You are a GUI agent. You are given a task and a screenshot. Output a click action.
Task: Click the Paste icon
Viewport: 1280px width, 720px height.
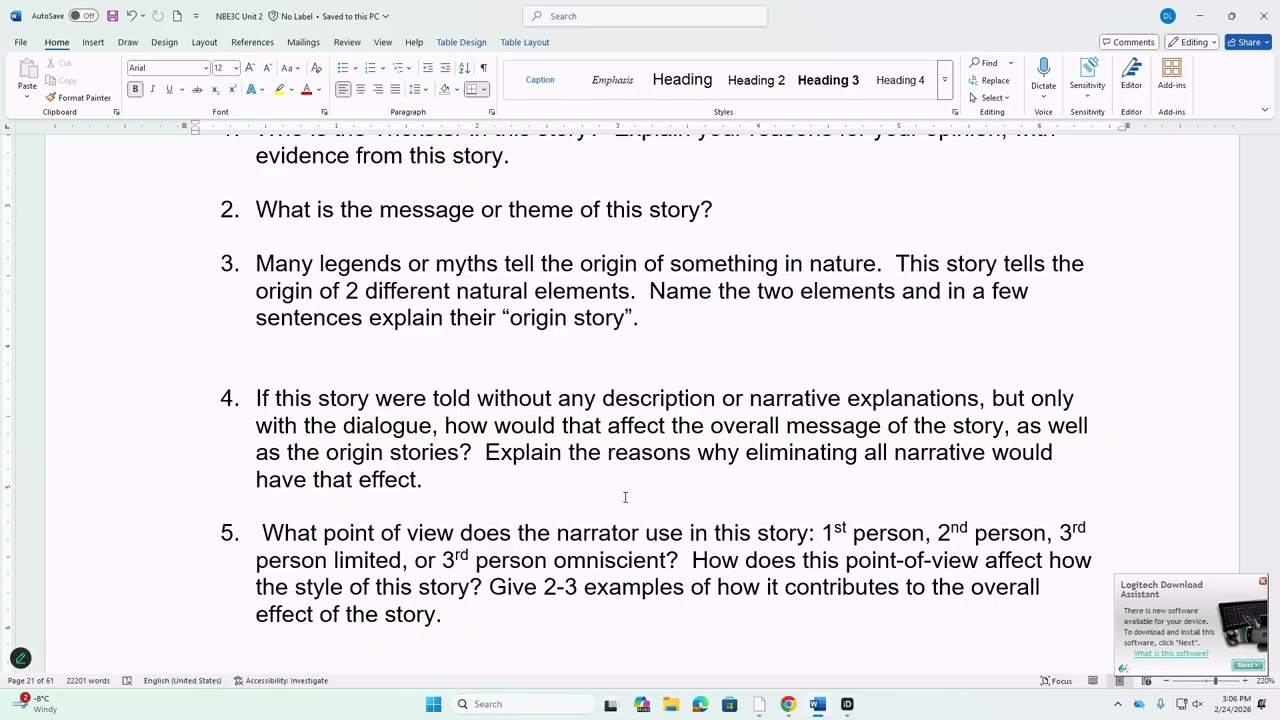pyautogui.click(x=27, y=70)
